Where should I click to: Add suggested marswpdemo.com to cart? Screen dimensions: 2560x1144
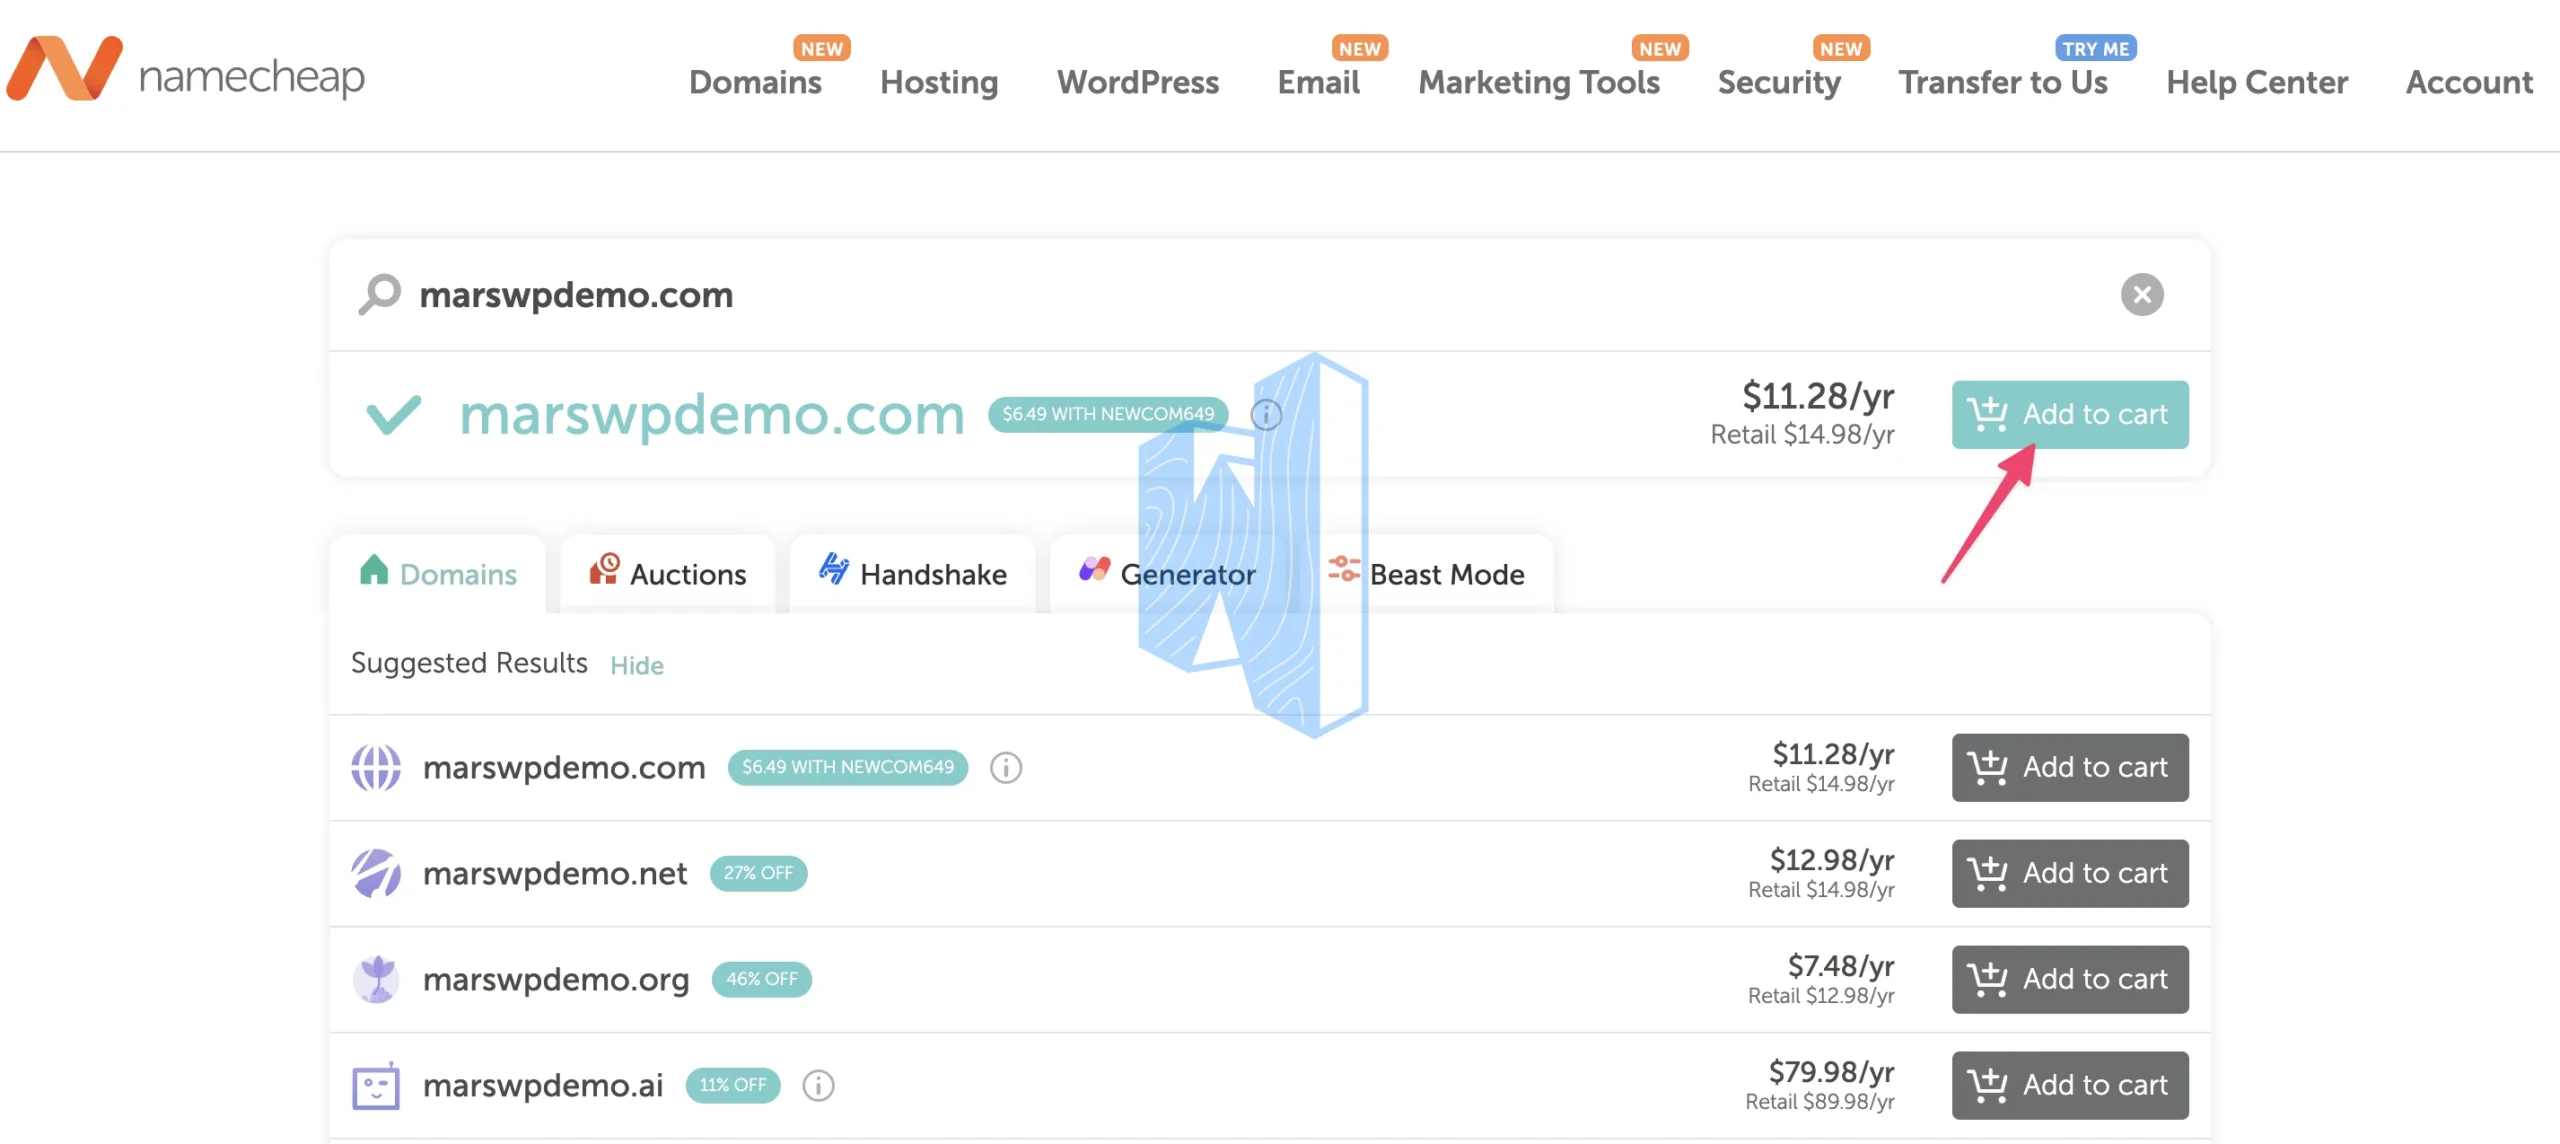point(2070,767)
